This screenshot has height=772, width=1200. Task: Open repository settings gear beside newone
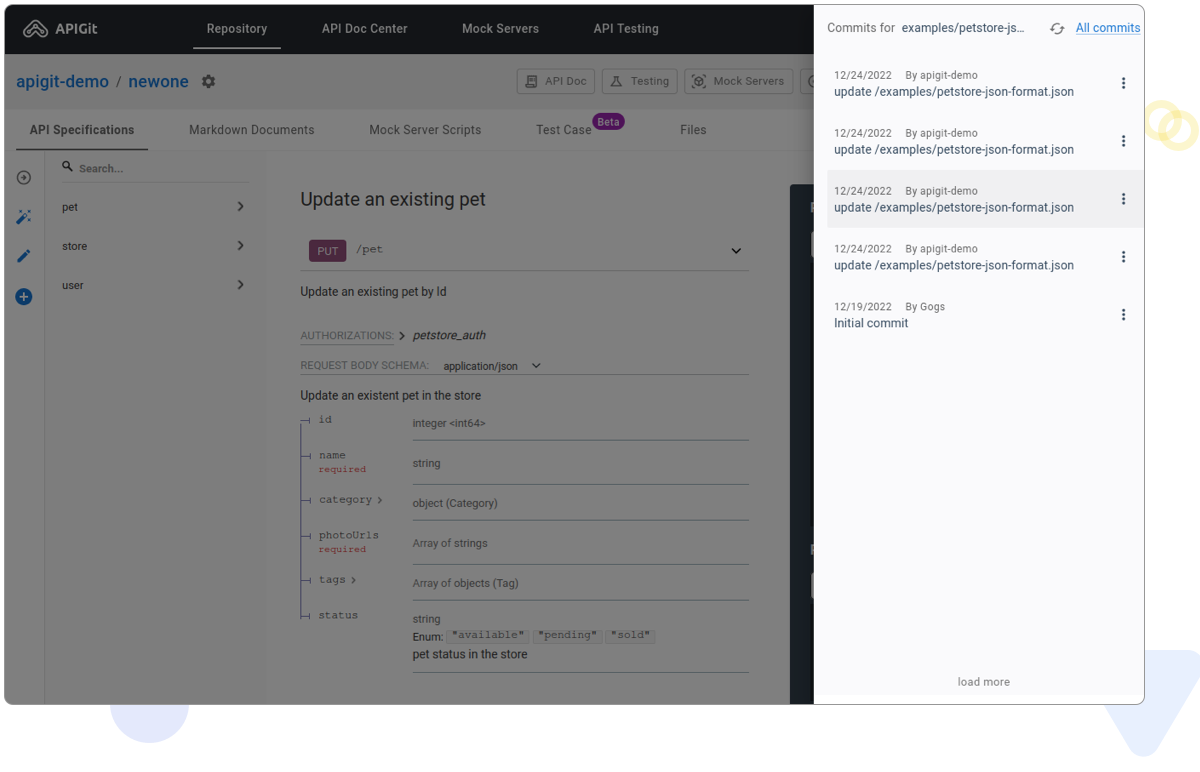tap(208, 82)
